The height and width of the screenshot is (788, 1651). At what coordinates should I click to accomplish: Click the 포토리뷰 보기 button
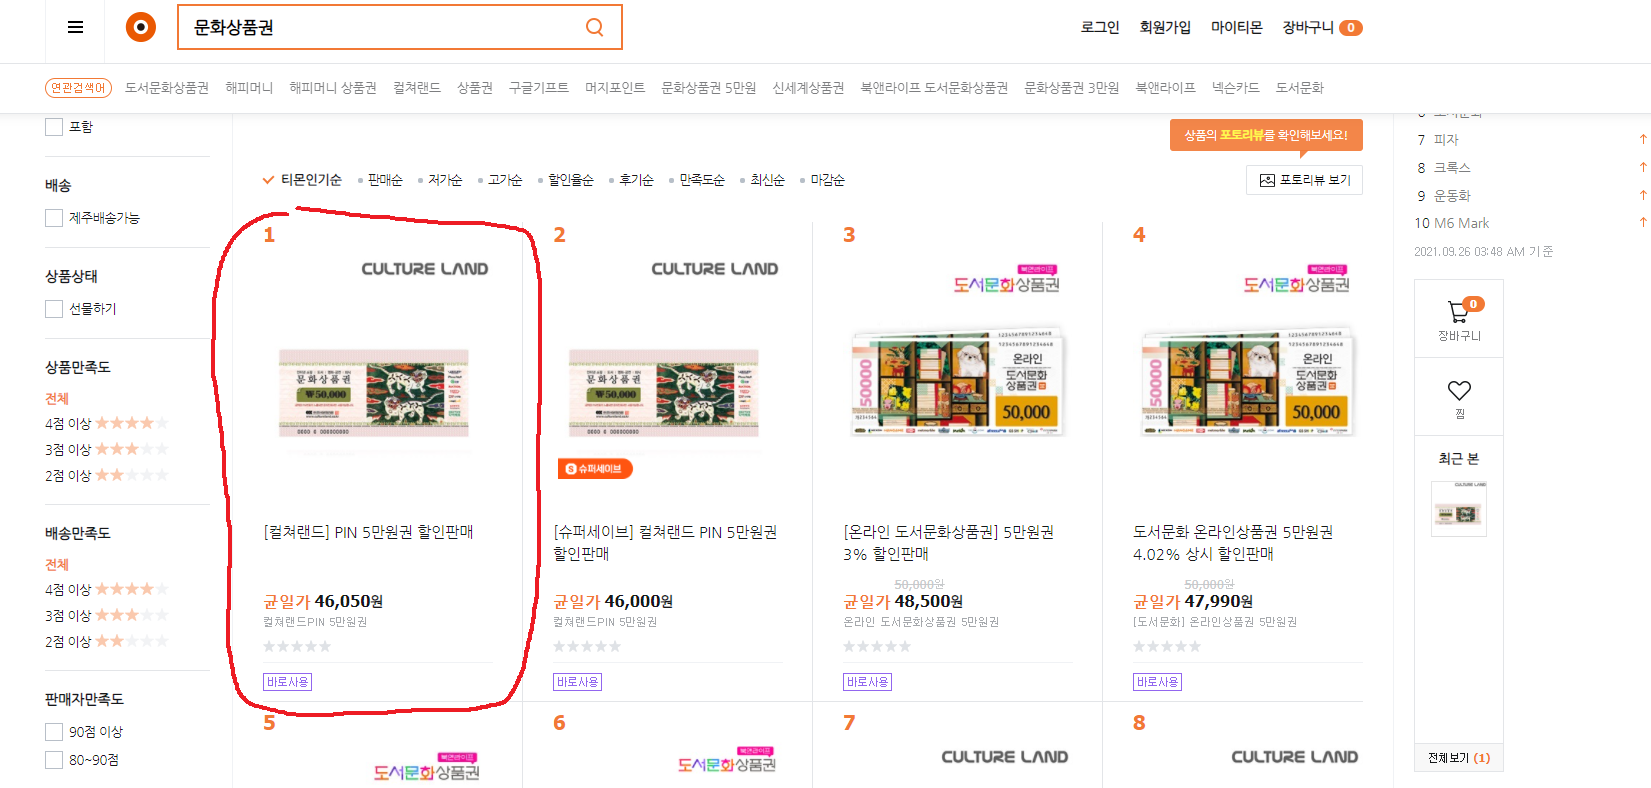coord(1304,180)
